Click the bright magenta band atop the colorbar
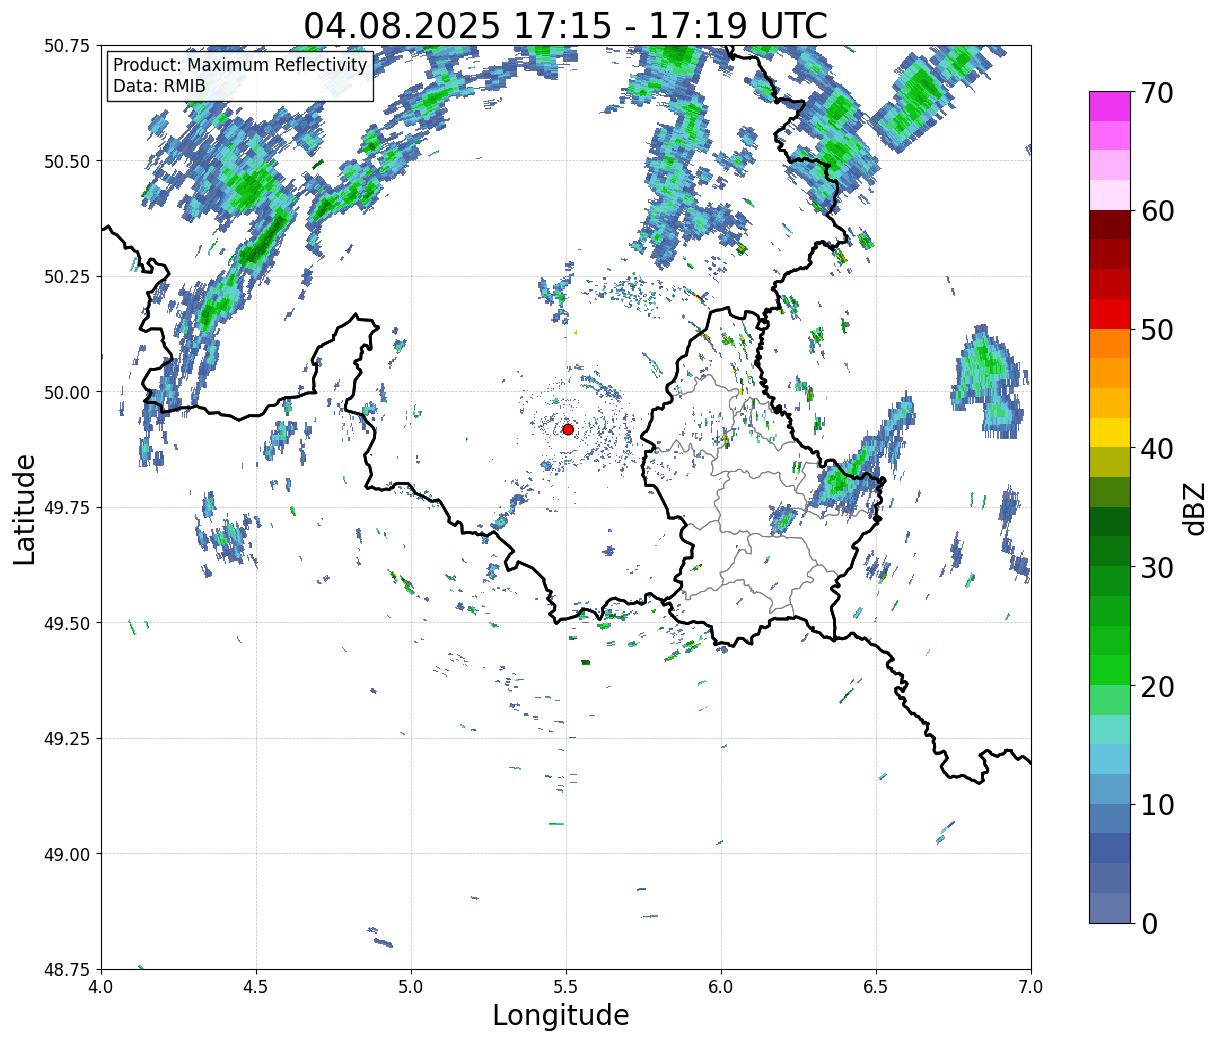Viewport: 1219px width, 1040px height. coord(1110,106)
